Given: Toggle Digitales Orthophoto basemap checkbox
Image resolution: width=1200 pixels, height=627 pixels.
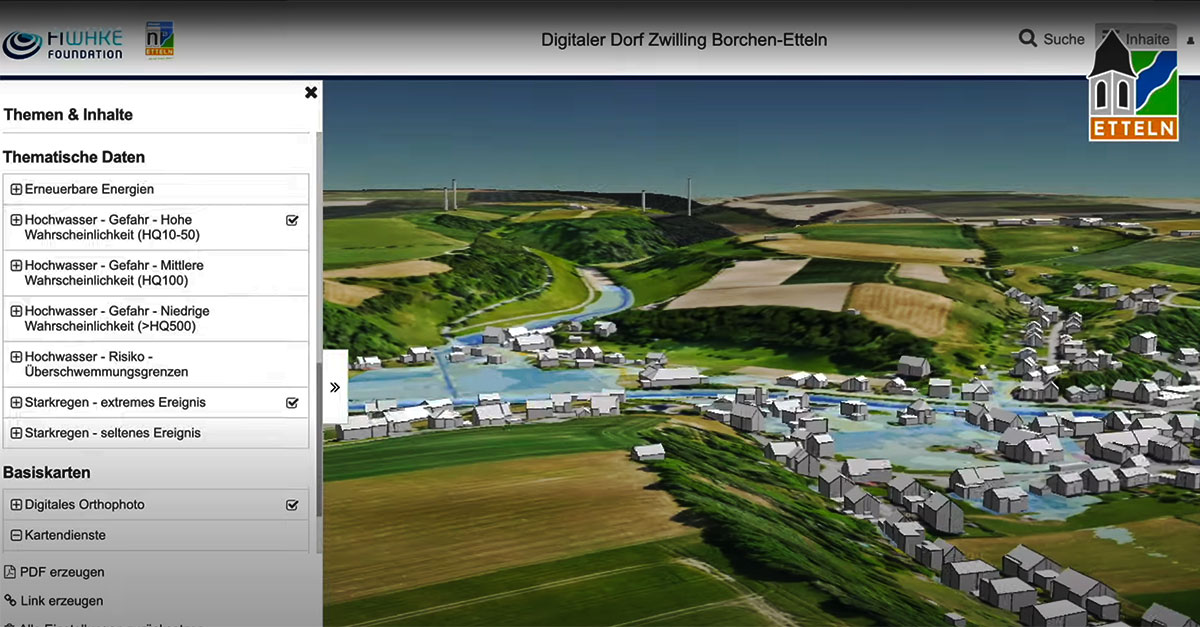Looking at the screenshot, I should point(292,505).
